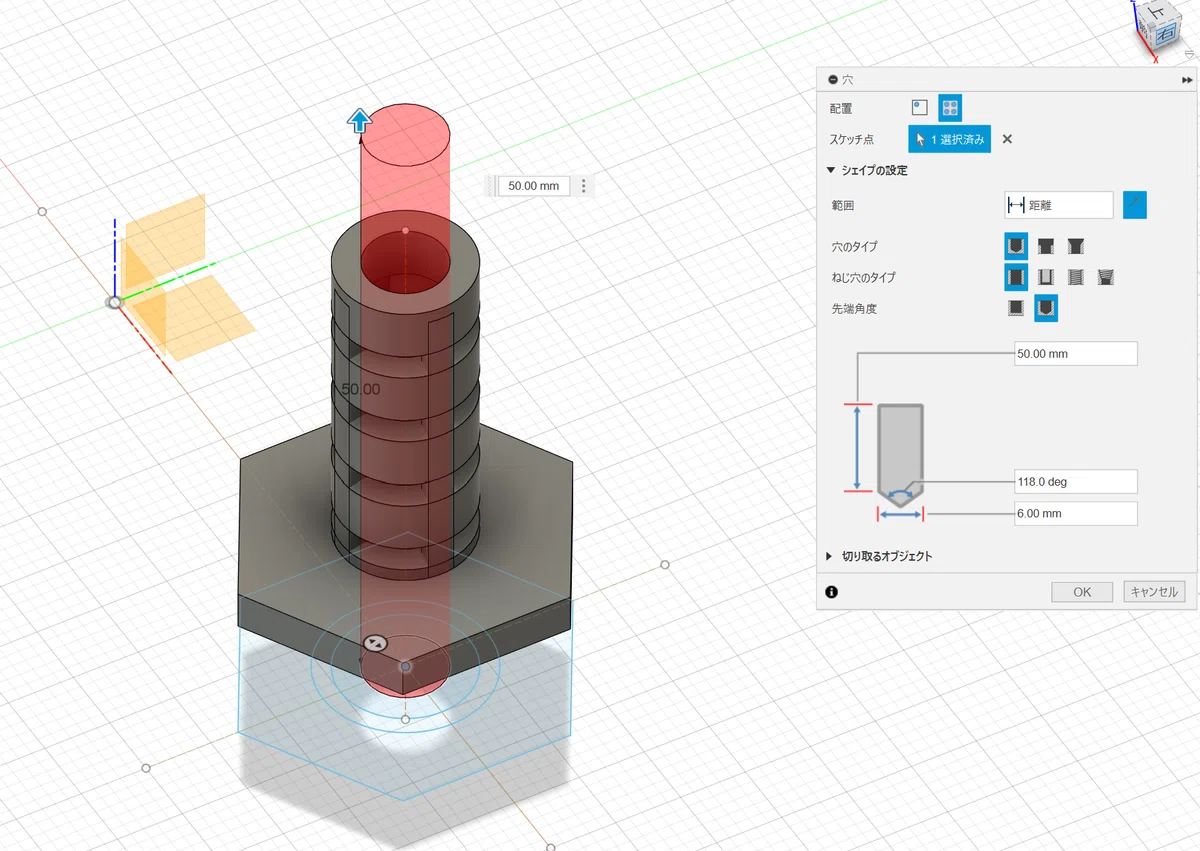Select clearance tap type icon
The width and height of the screenshot is (1200, 851).
[1046, 277]
